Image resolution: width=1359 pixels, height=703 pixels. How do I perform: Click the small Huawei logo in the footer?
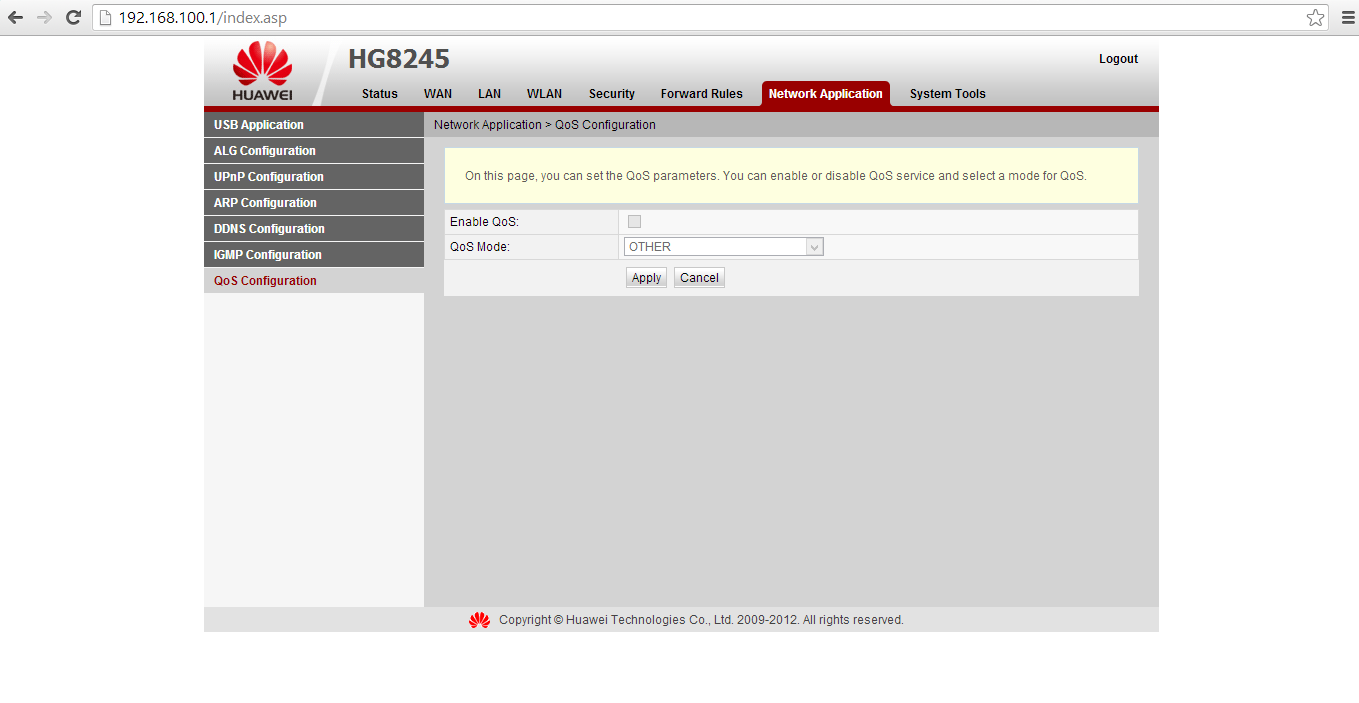480,620
